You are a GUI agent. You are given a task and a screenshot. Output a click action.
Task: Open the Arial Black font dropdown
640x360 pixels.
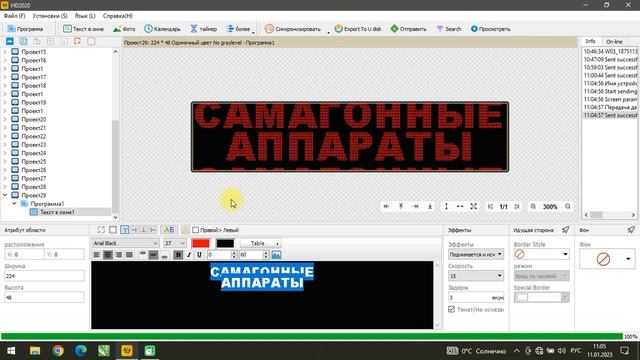125,243
